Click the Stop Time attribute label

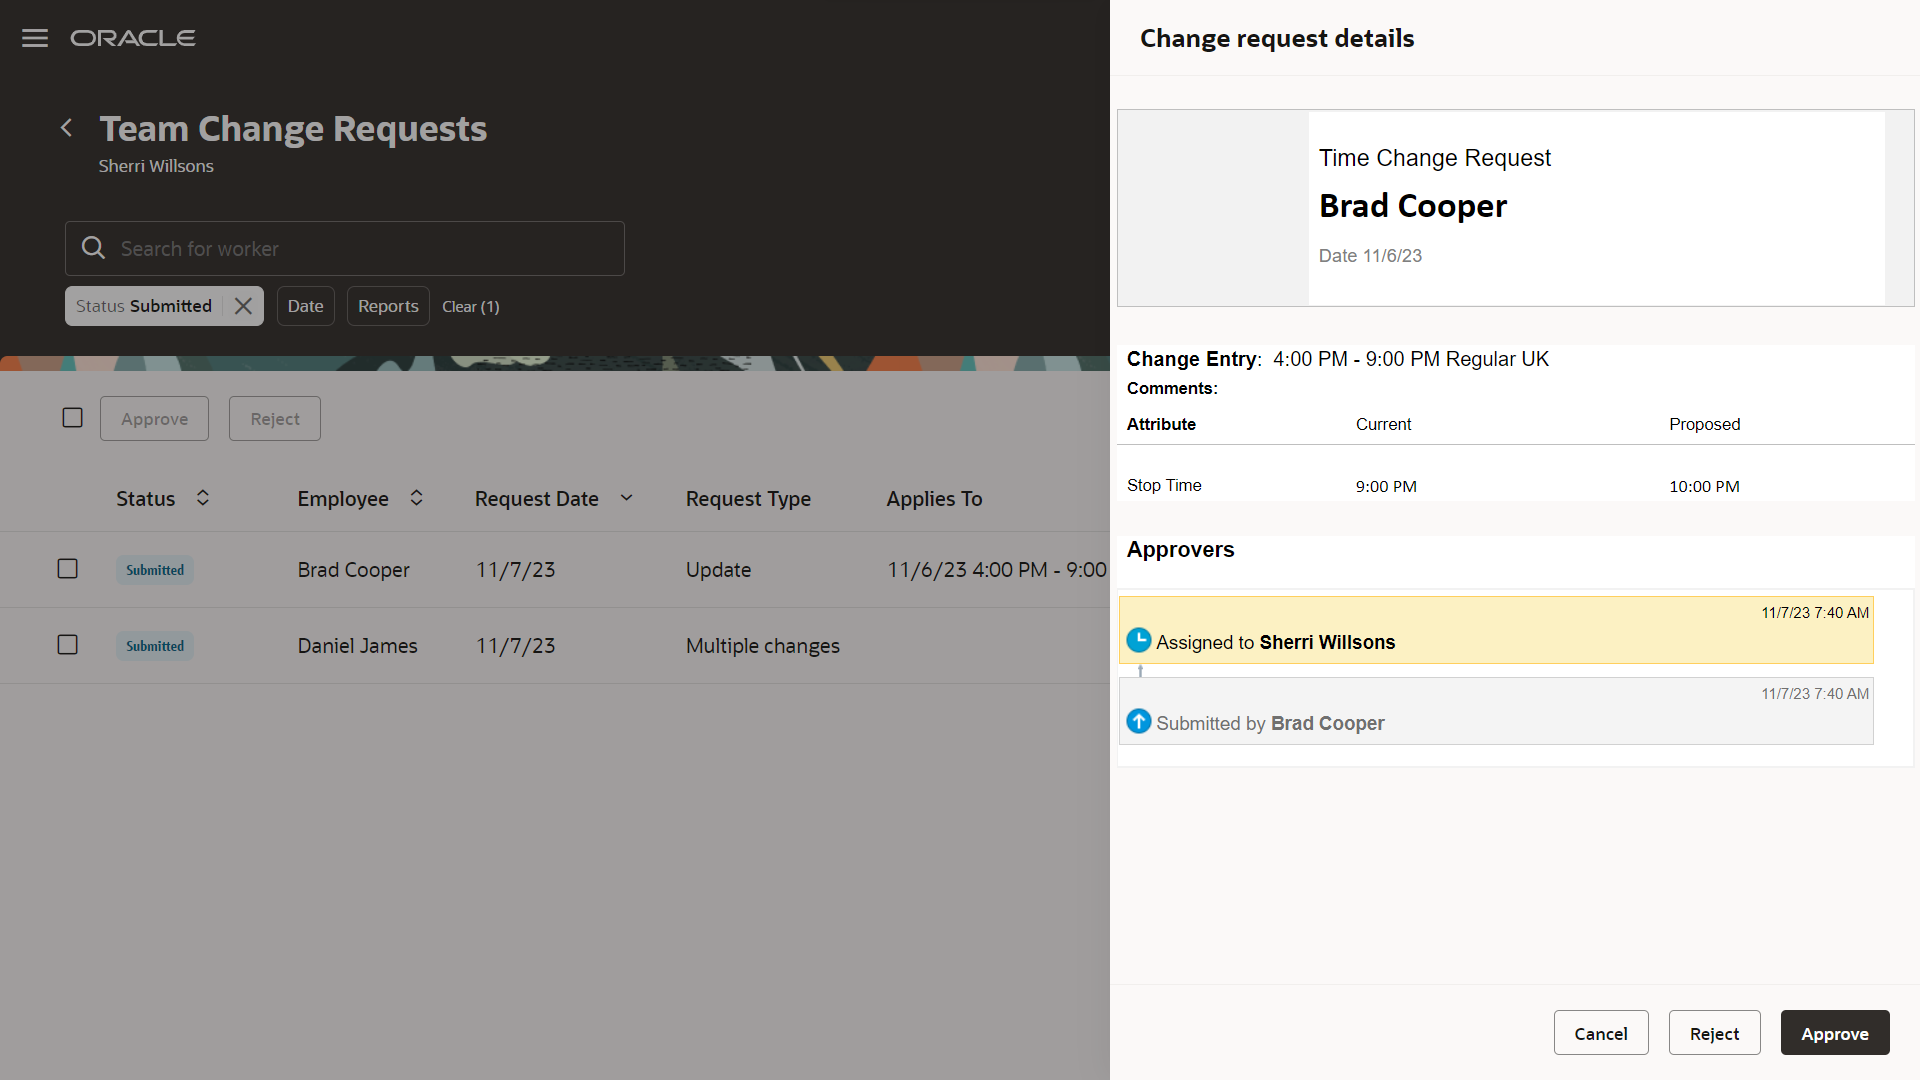click(1164, 485)
